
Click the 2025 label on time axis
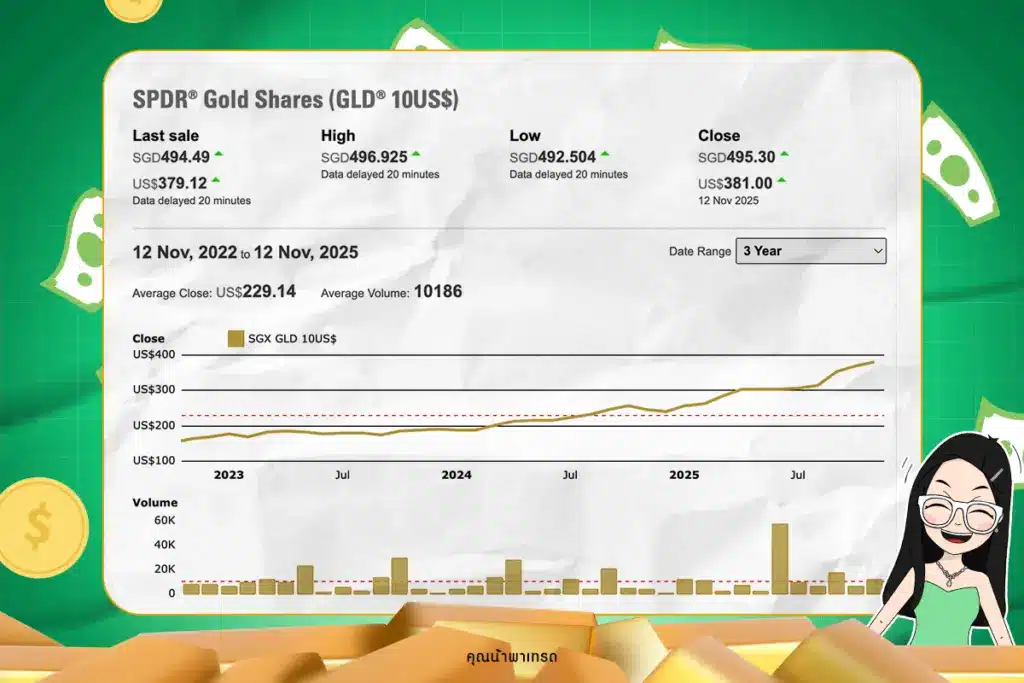[684, 475]
